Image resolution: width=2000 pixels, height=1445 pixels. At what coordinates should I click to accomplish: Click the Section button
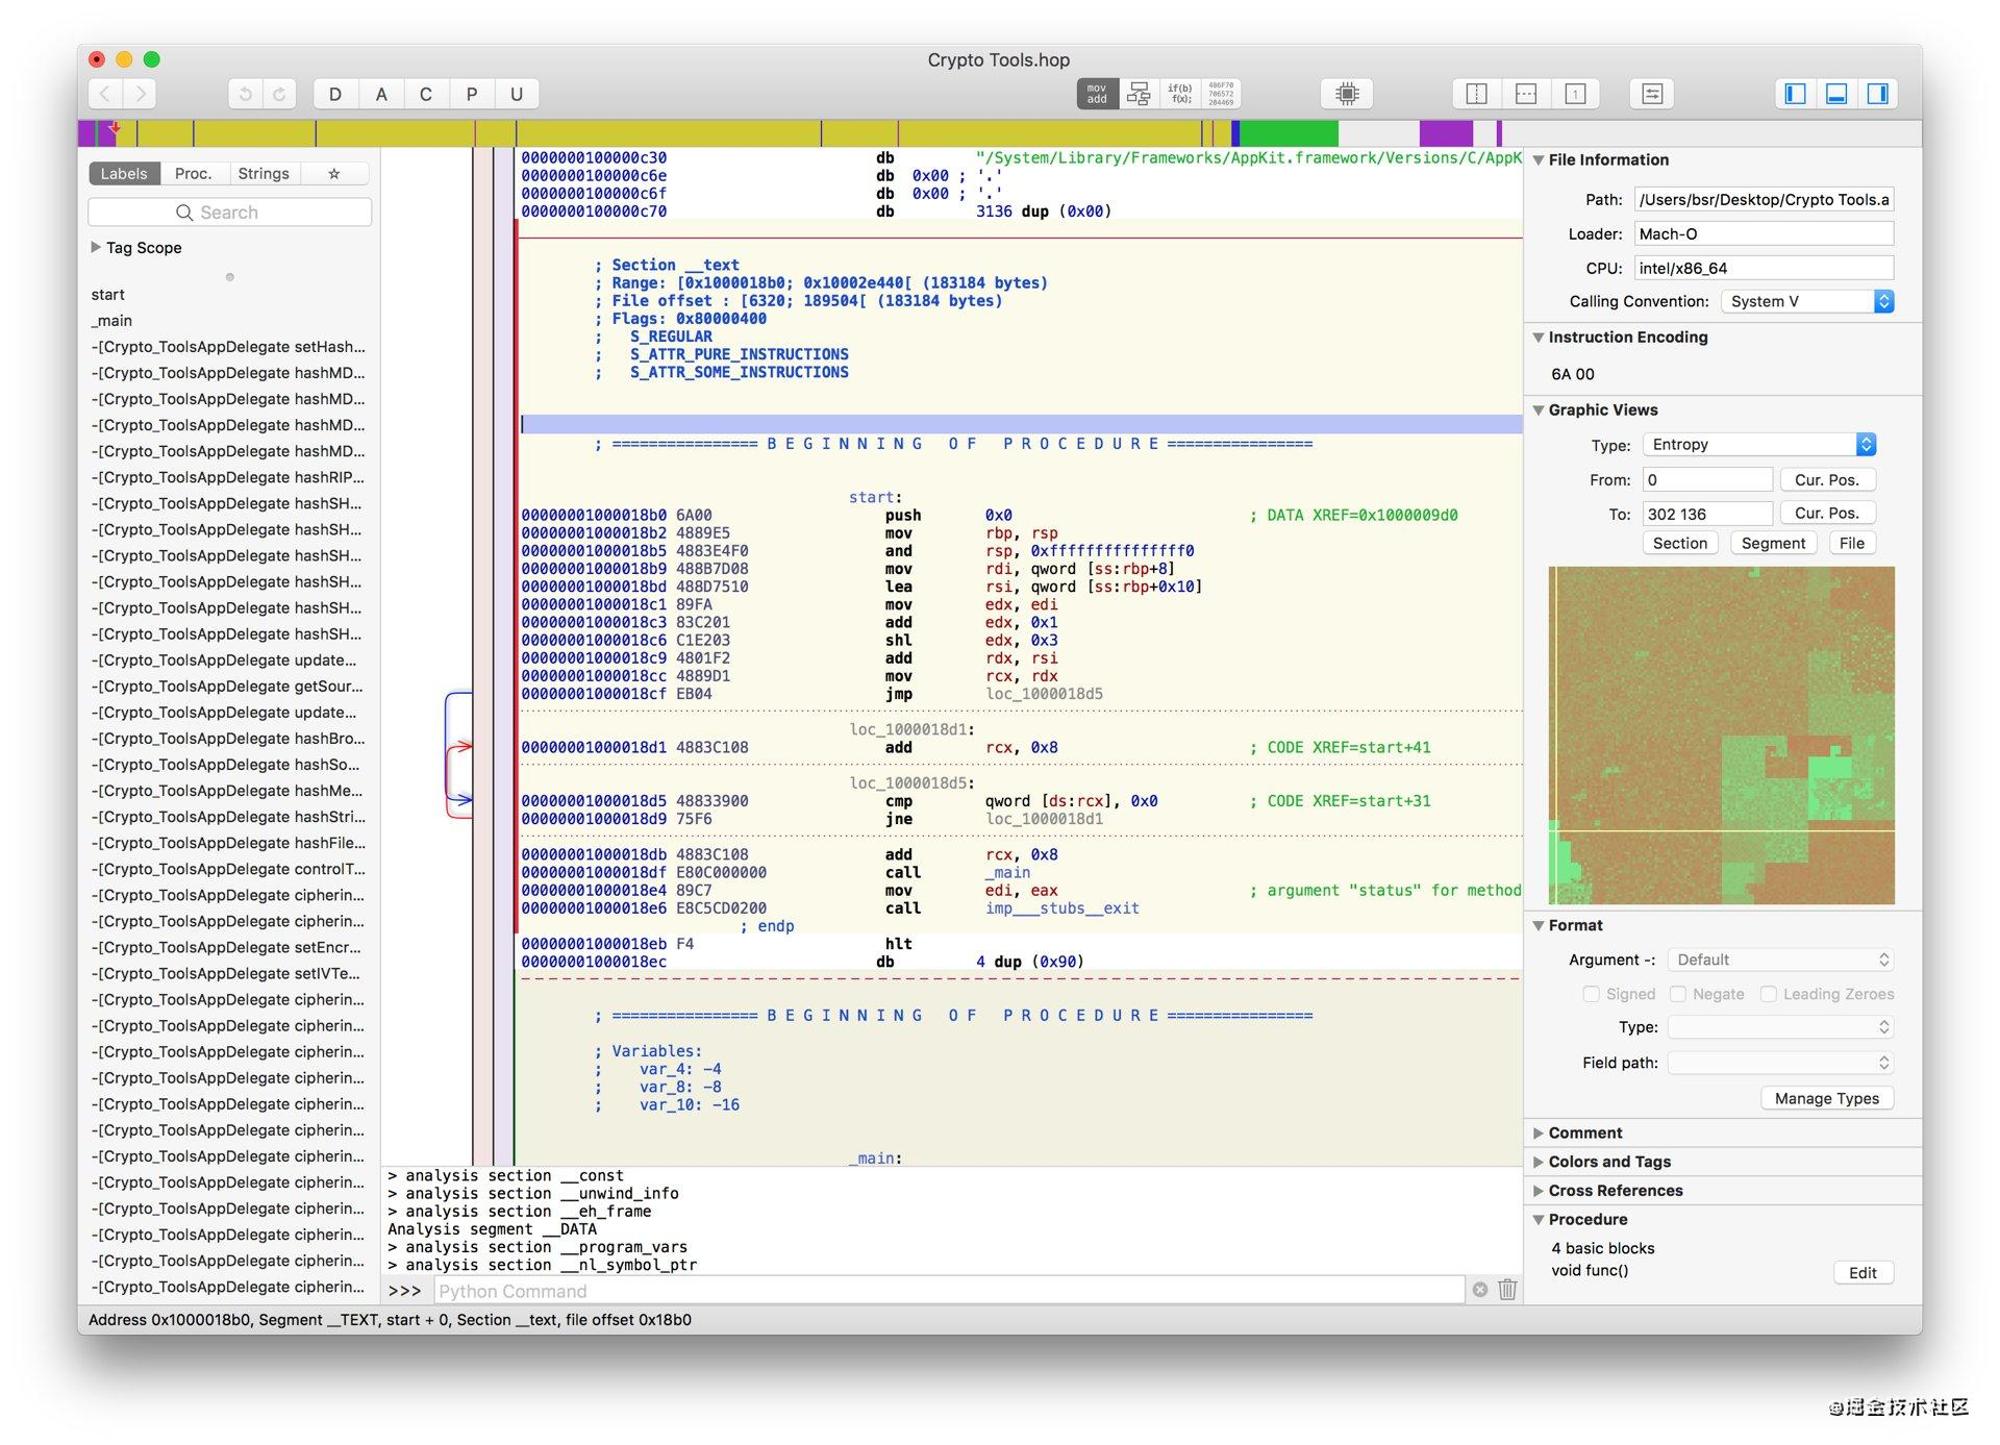(1681, 544)
